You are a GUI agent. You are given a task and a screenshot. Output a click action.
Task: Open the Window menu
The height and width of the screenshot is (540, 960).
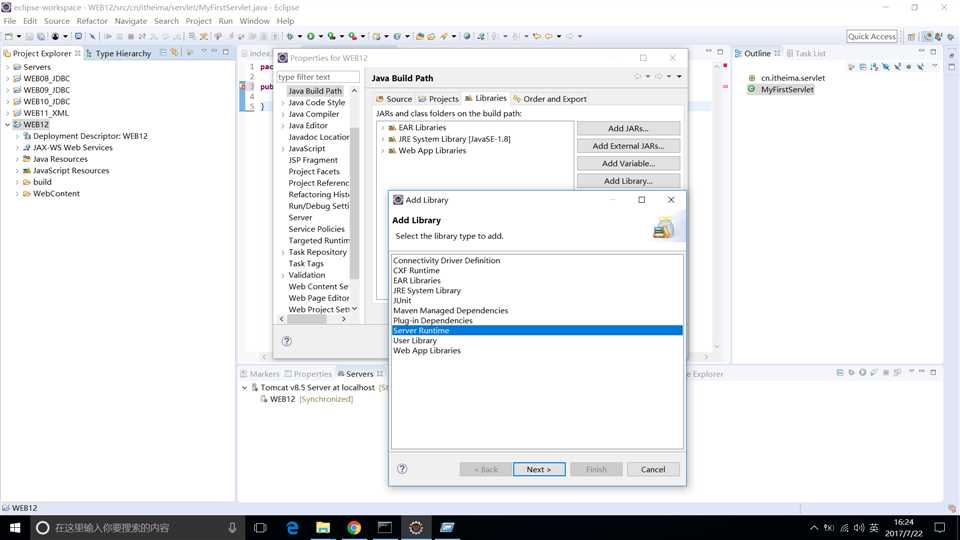[254, 21]
